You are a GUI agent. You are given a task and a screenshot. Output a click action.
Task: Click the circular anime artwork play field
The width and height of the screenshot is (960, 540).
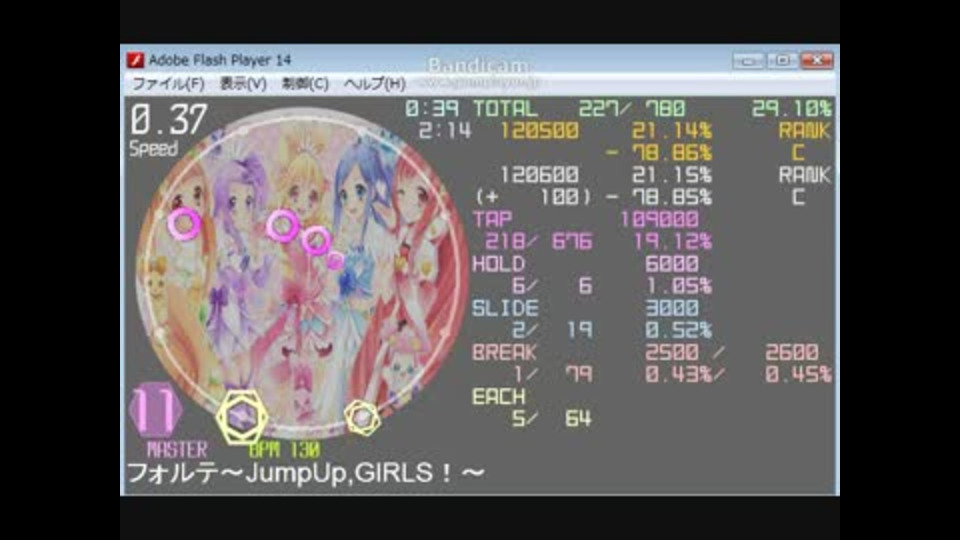(301, 272)
